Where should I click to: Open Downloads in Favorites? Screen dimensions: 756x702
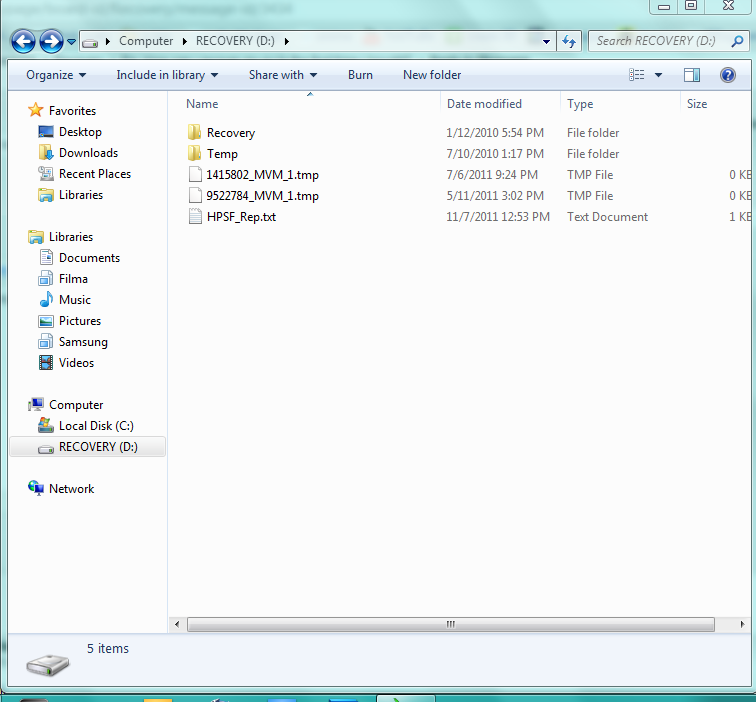88,153
